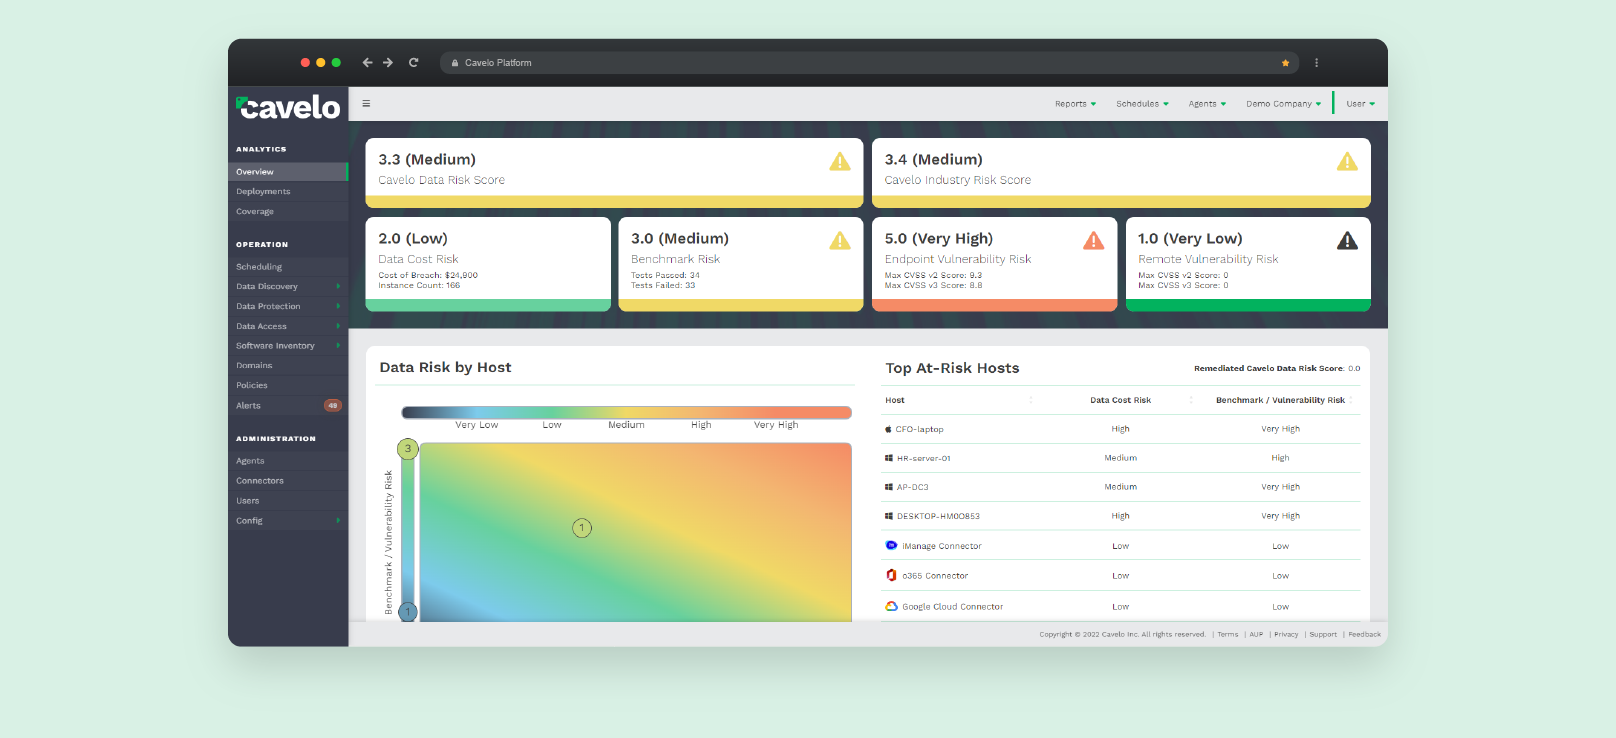Go back with the browser back arrow
This screenshot has width=1616, height=738.
point(367,62)
